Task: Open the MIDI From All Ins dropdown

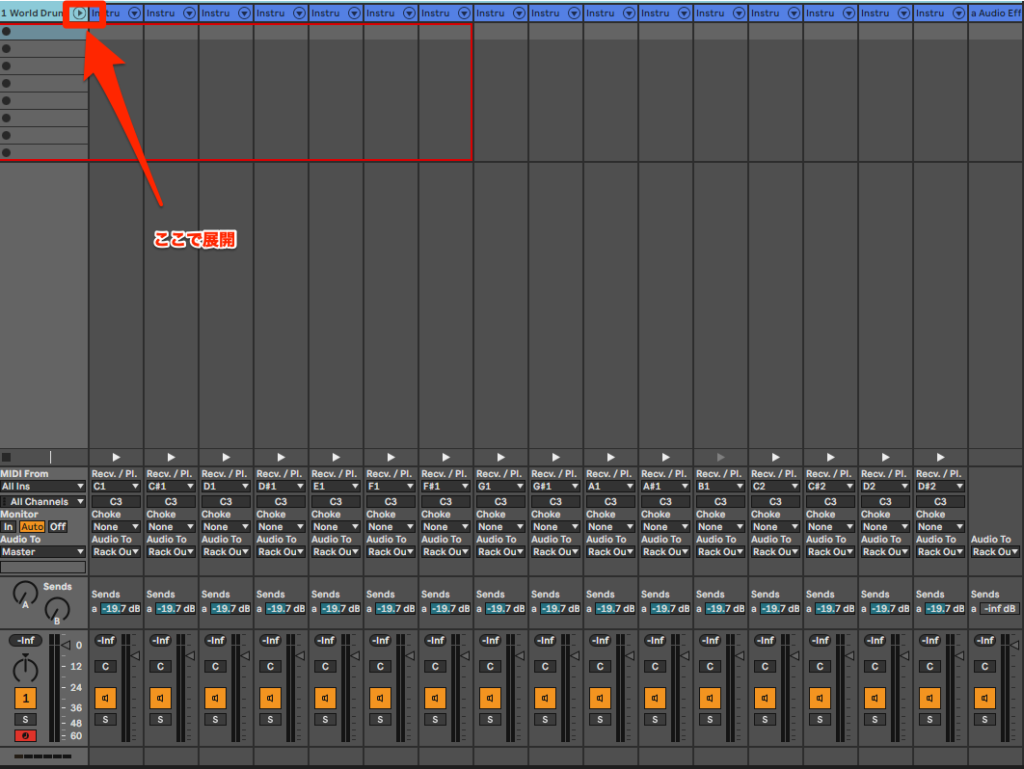Action: click(x=43, y=486)
